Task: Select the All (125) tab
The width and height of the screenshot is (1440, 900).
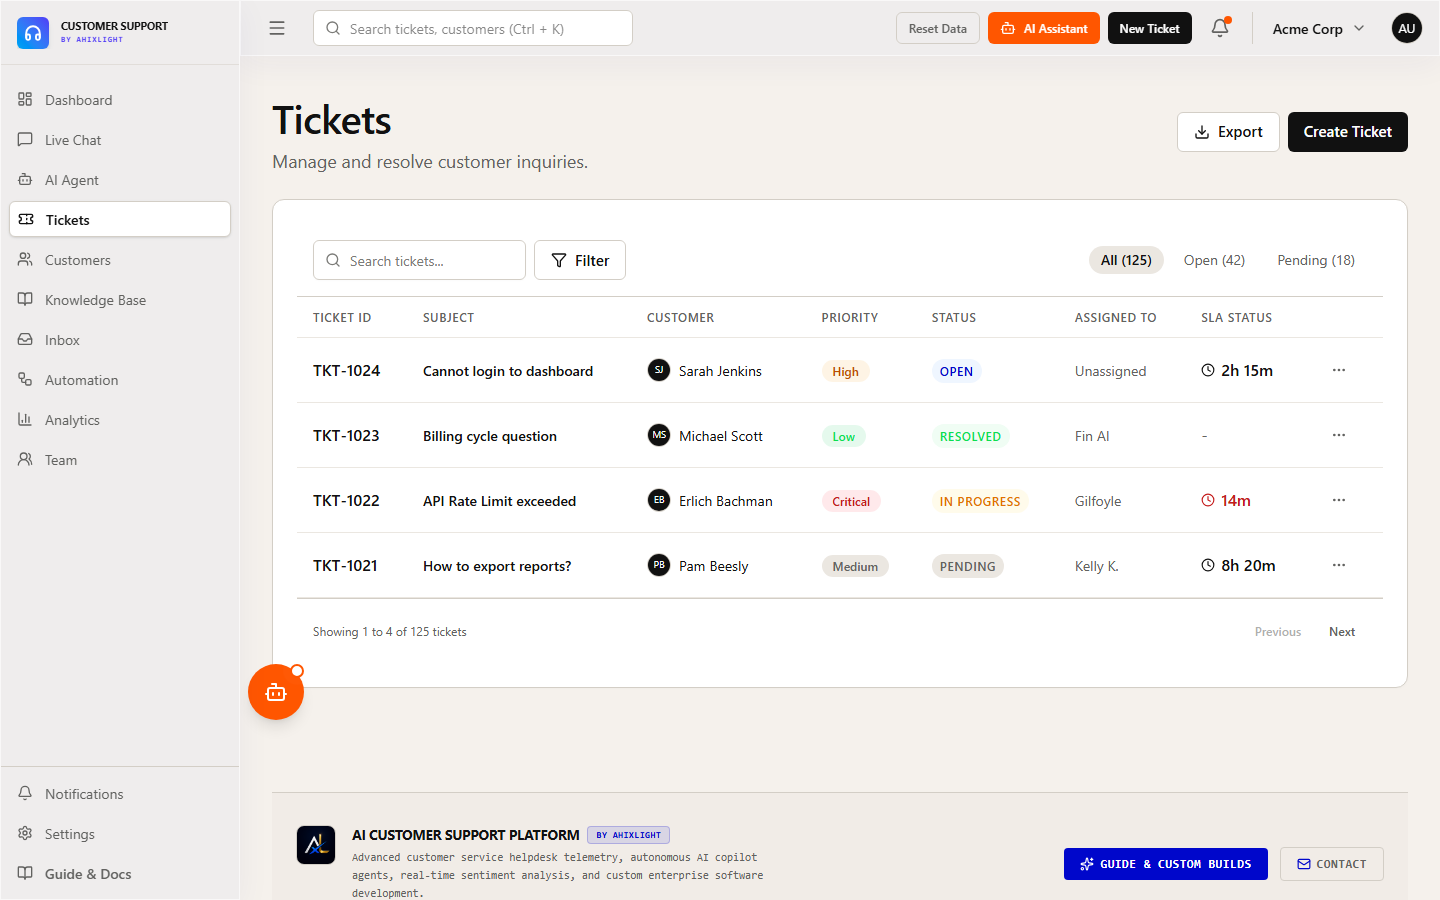Action: [x=1126, y=260]
